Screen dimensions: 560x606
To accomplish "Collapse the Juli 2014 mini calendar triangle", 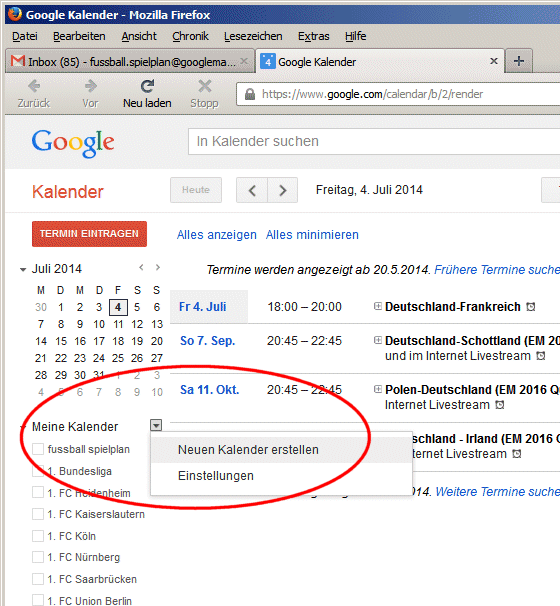I will [23, 270].
